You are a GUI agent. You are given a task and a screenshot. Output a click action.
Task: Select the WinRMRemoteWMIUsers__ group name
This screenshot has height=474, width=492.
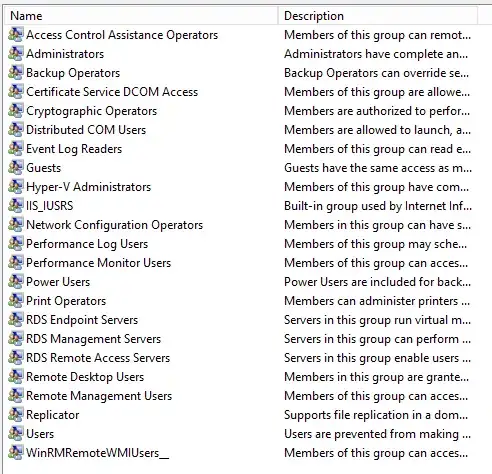click(x=98, y=453)
